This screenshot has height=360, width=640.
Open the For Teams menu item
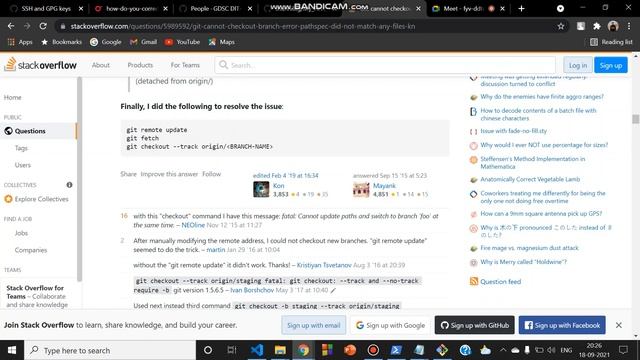coord(185,65)
